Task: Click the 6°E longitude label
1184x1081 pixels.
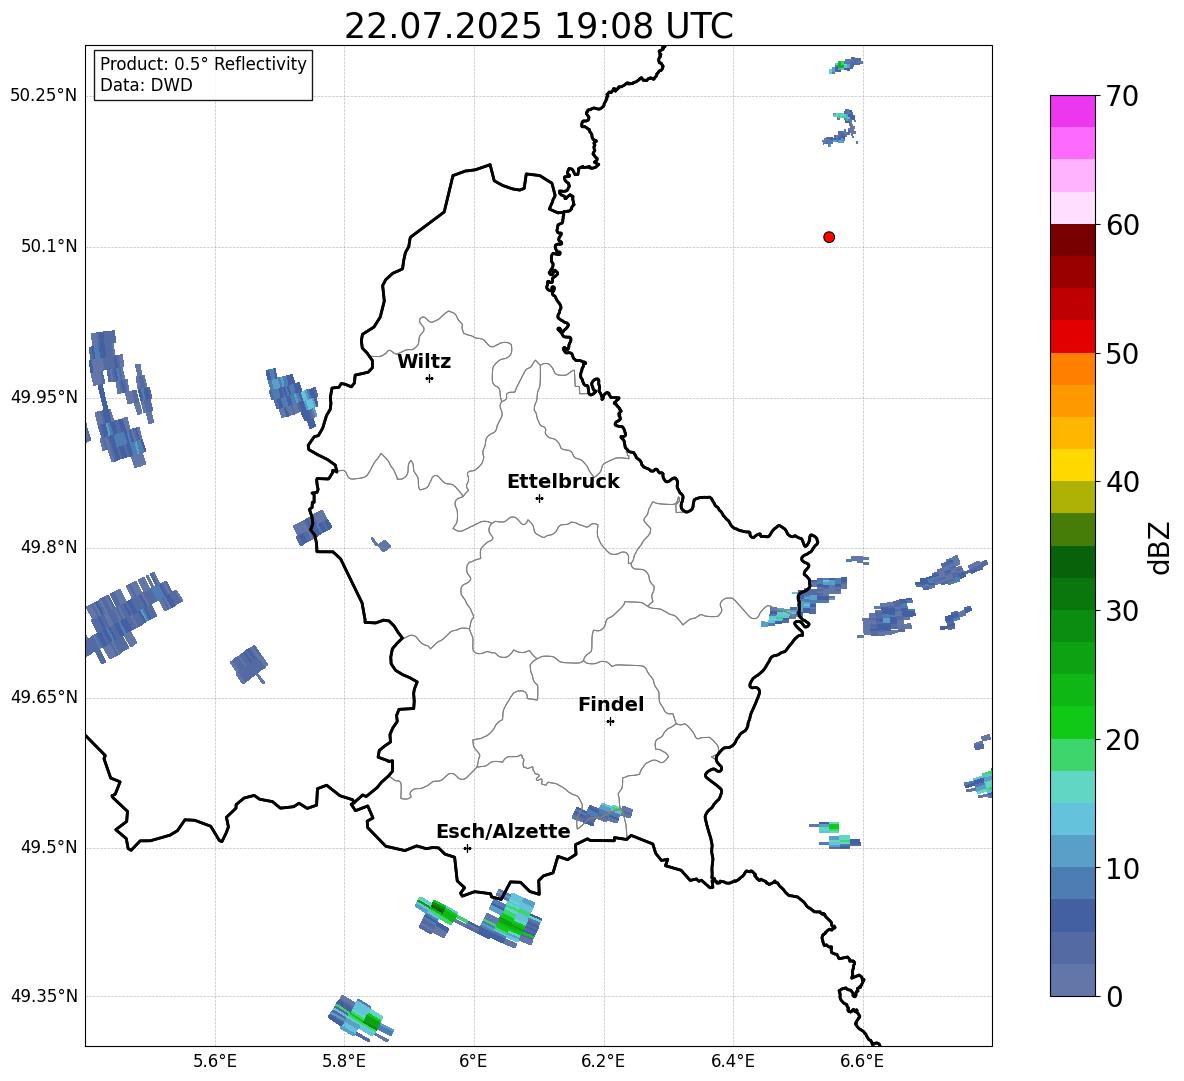Action: click(x=473, y=1061)
